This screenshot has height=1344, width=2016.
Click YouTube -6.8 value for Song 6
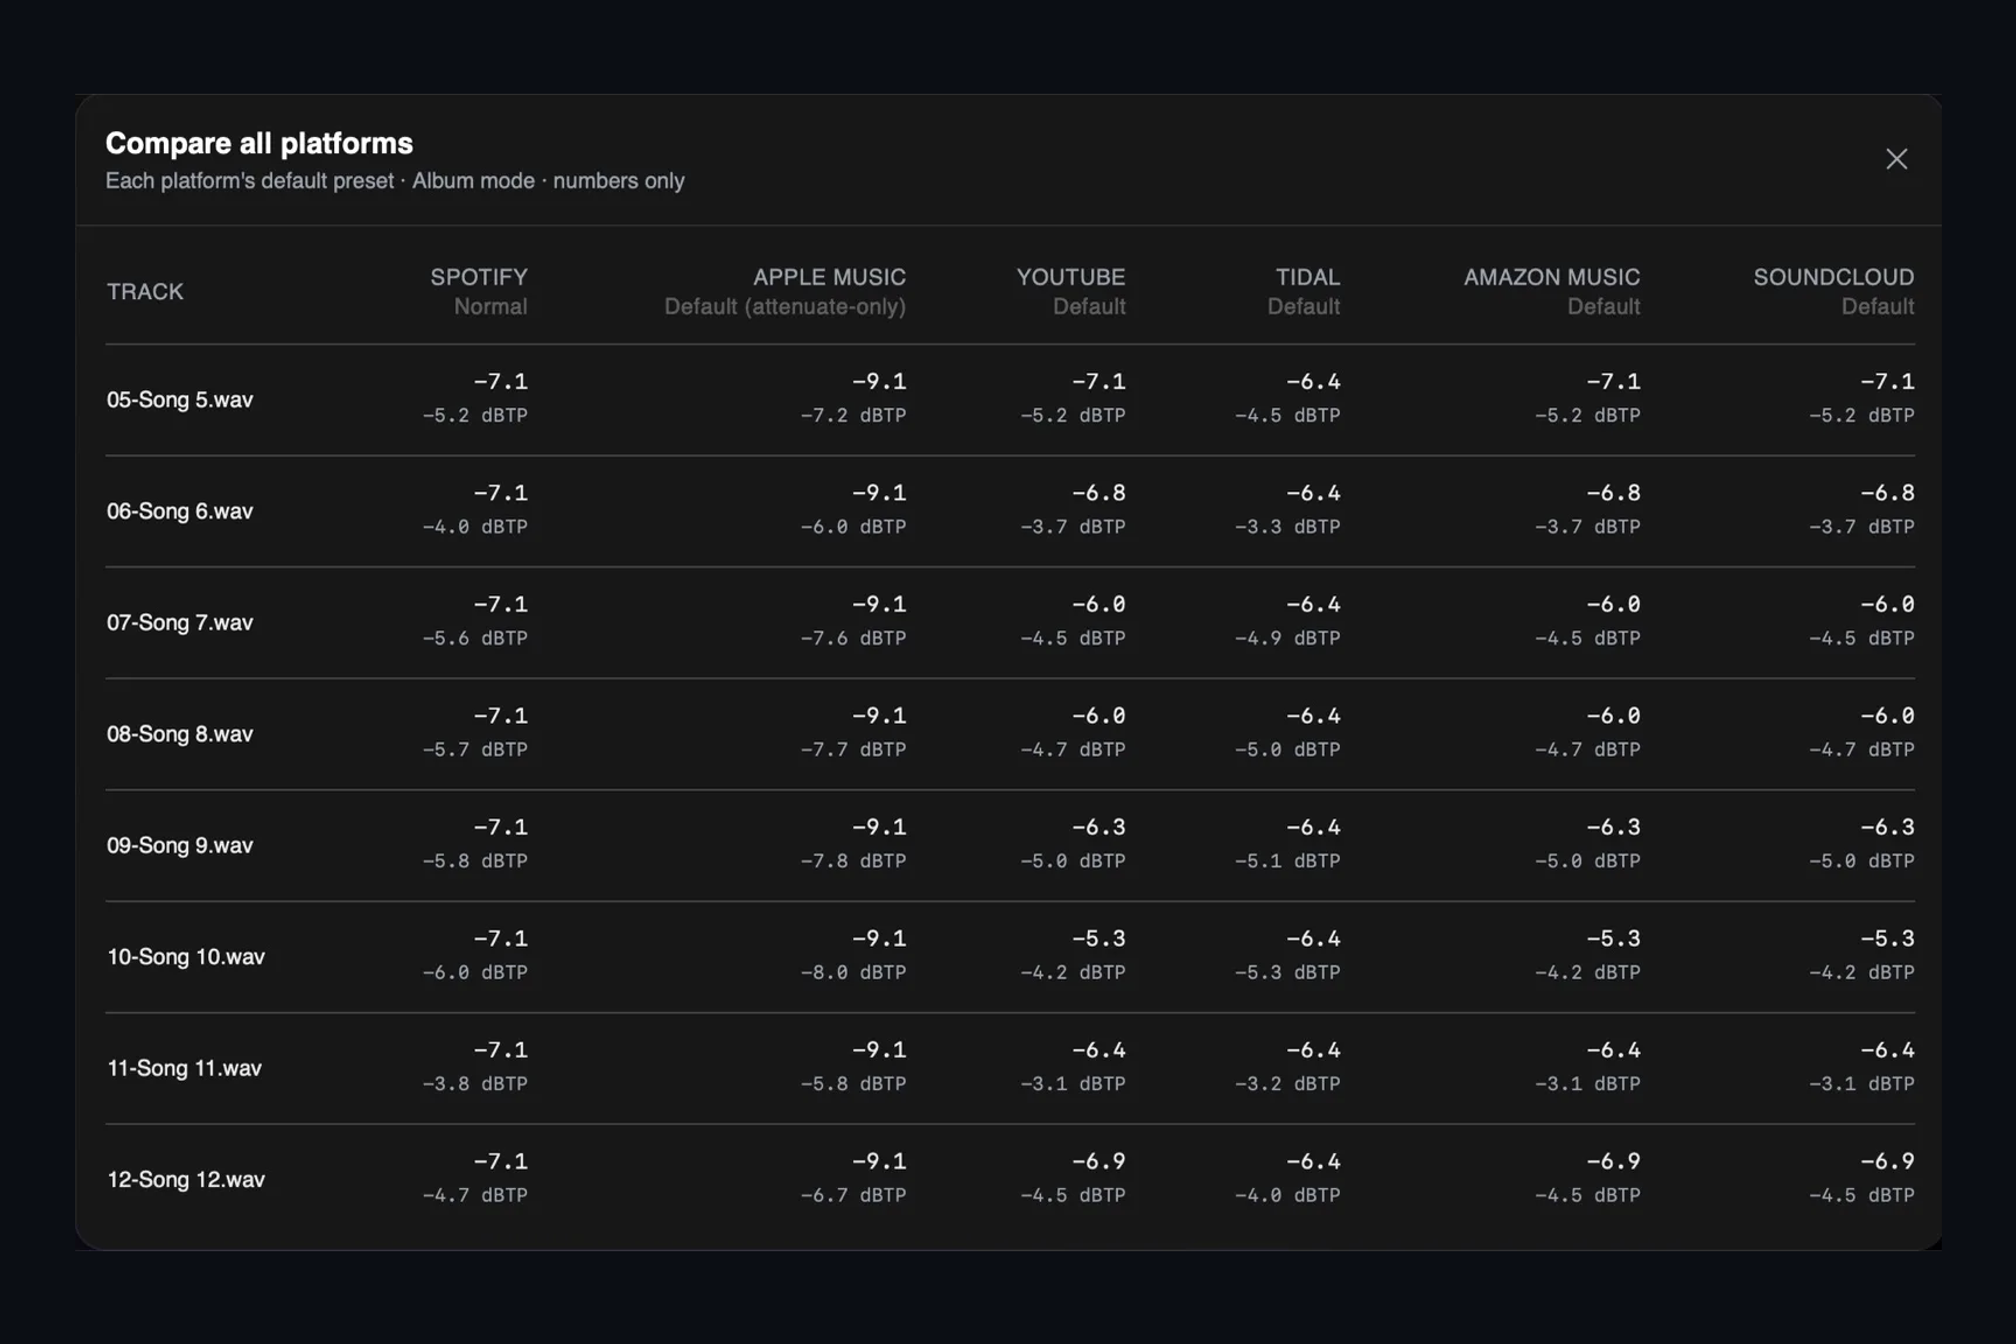(x=1098, y=493)
